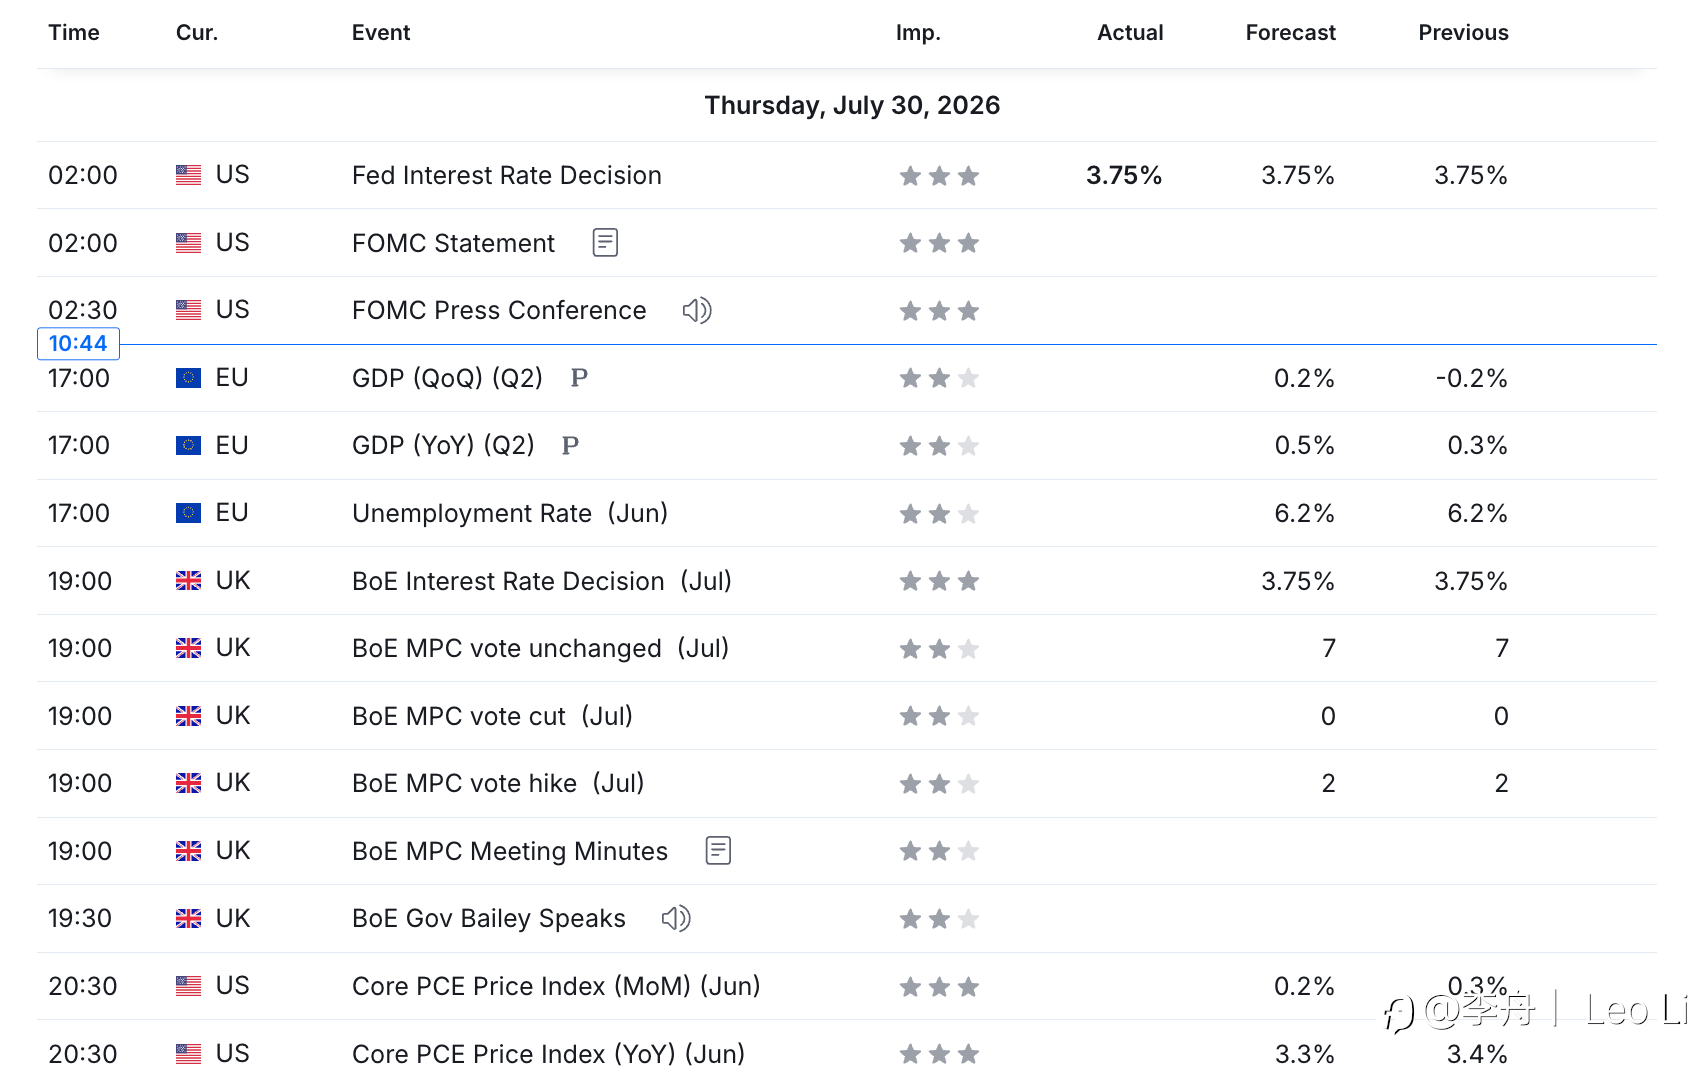Sort by the Imp. column header

point(918,32)
